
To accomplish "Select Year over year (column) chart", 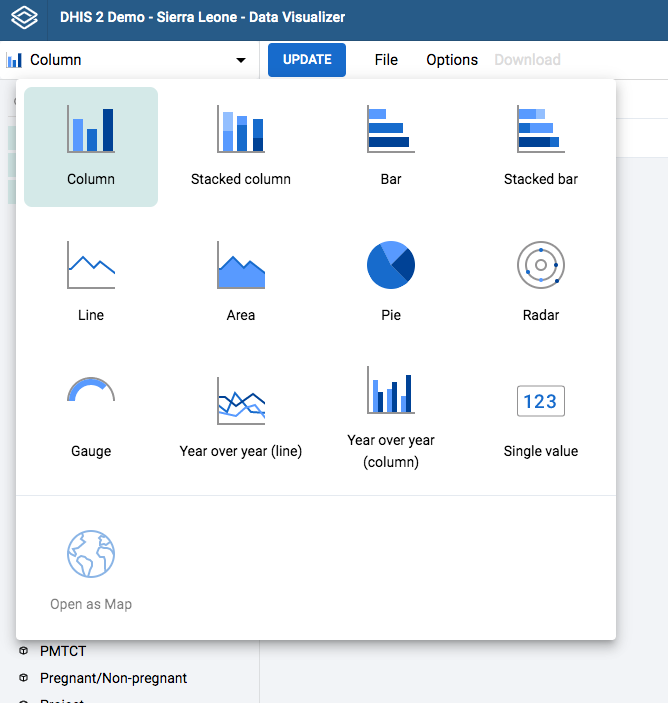I will click(x=390, y=418).
